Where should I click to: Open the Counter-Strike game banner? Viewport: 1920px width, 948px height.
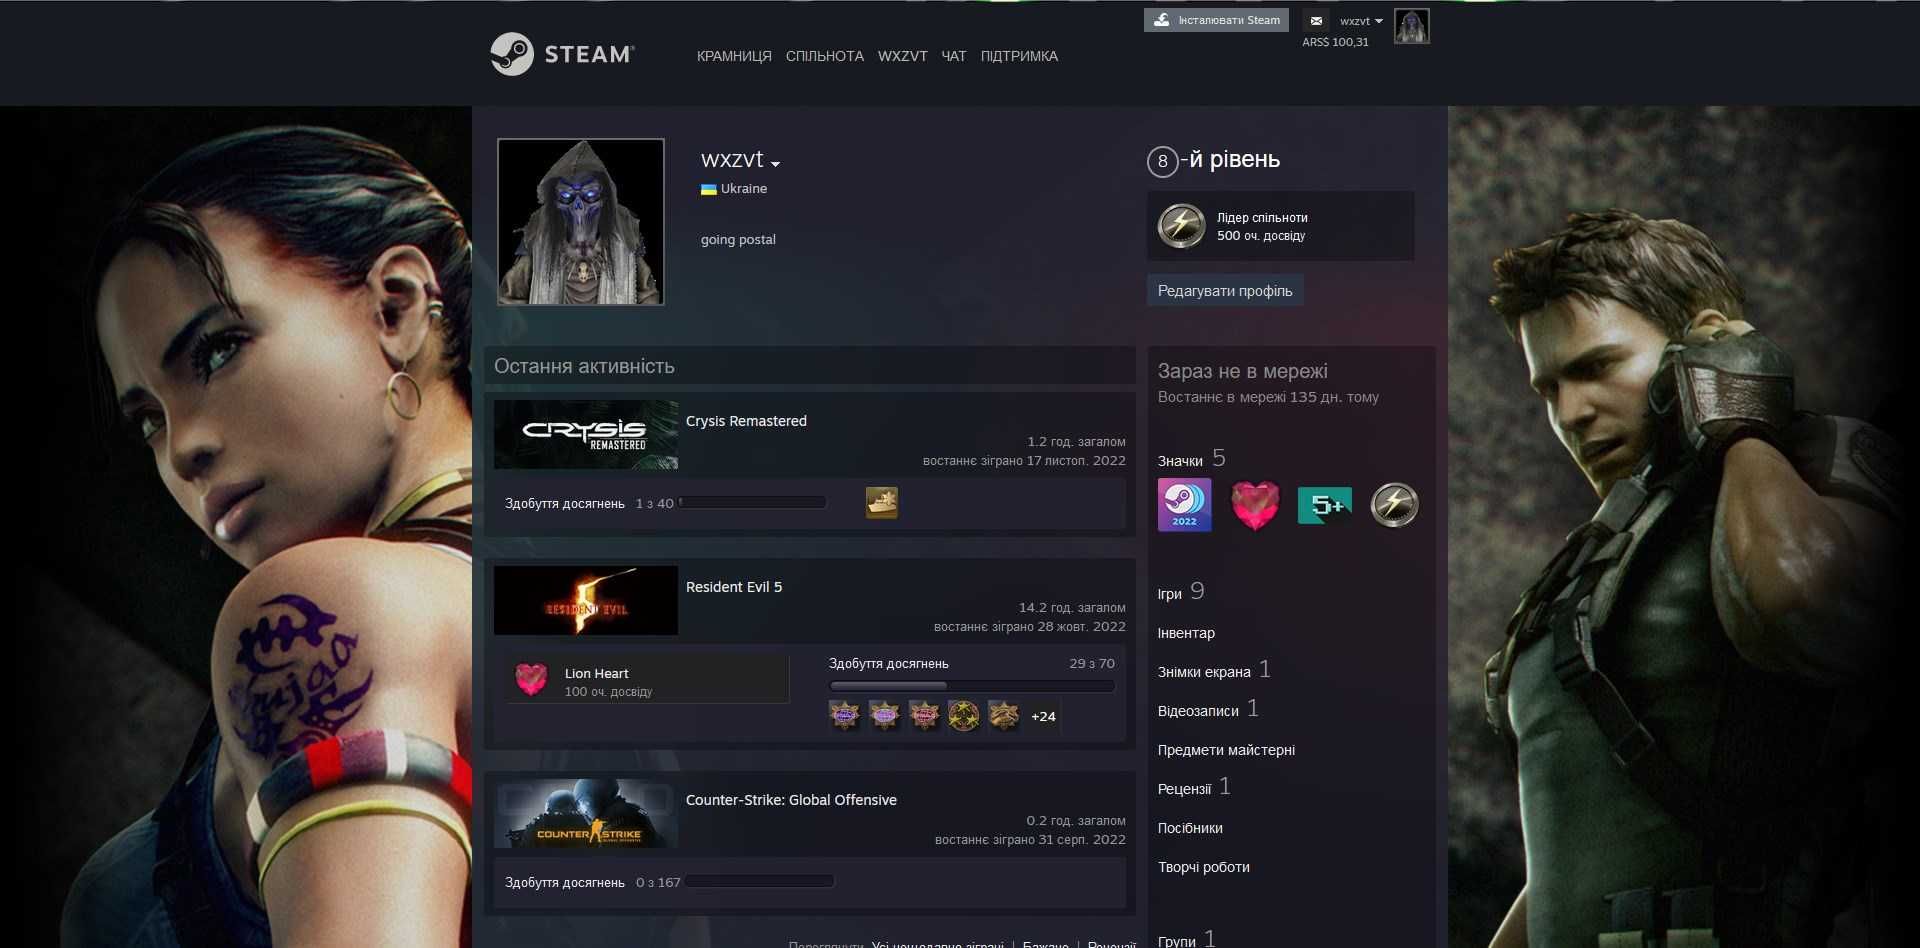point(586,814)
